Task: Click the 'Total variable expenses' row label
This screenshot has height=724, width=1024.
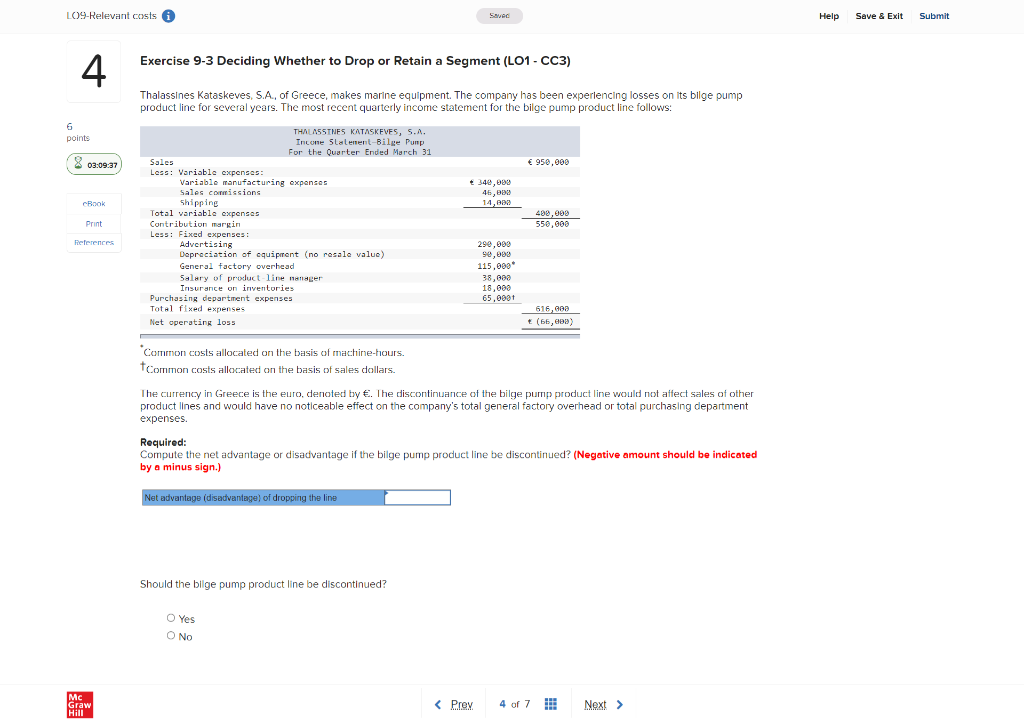Action: coord(204,213)
